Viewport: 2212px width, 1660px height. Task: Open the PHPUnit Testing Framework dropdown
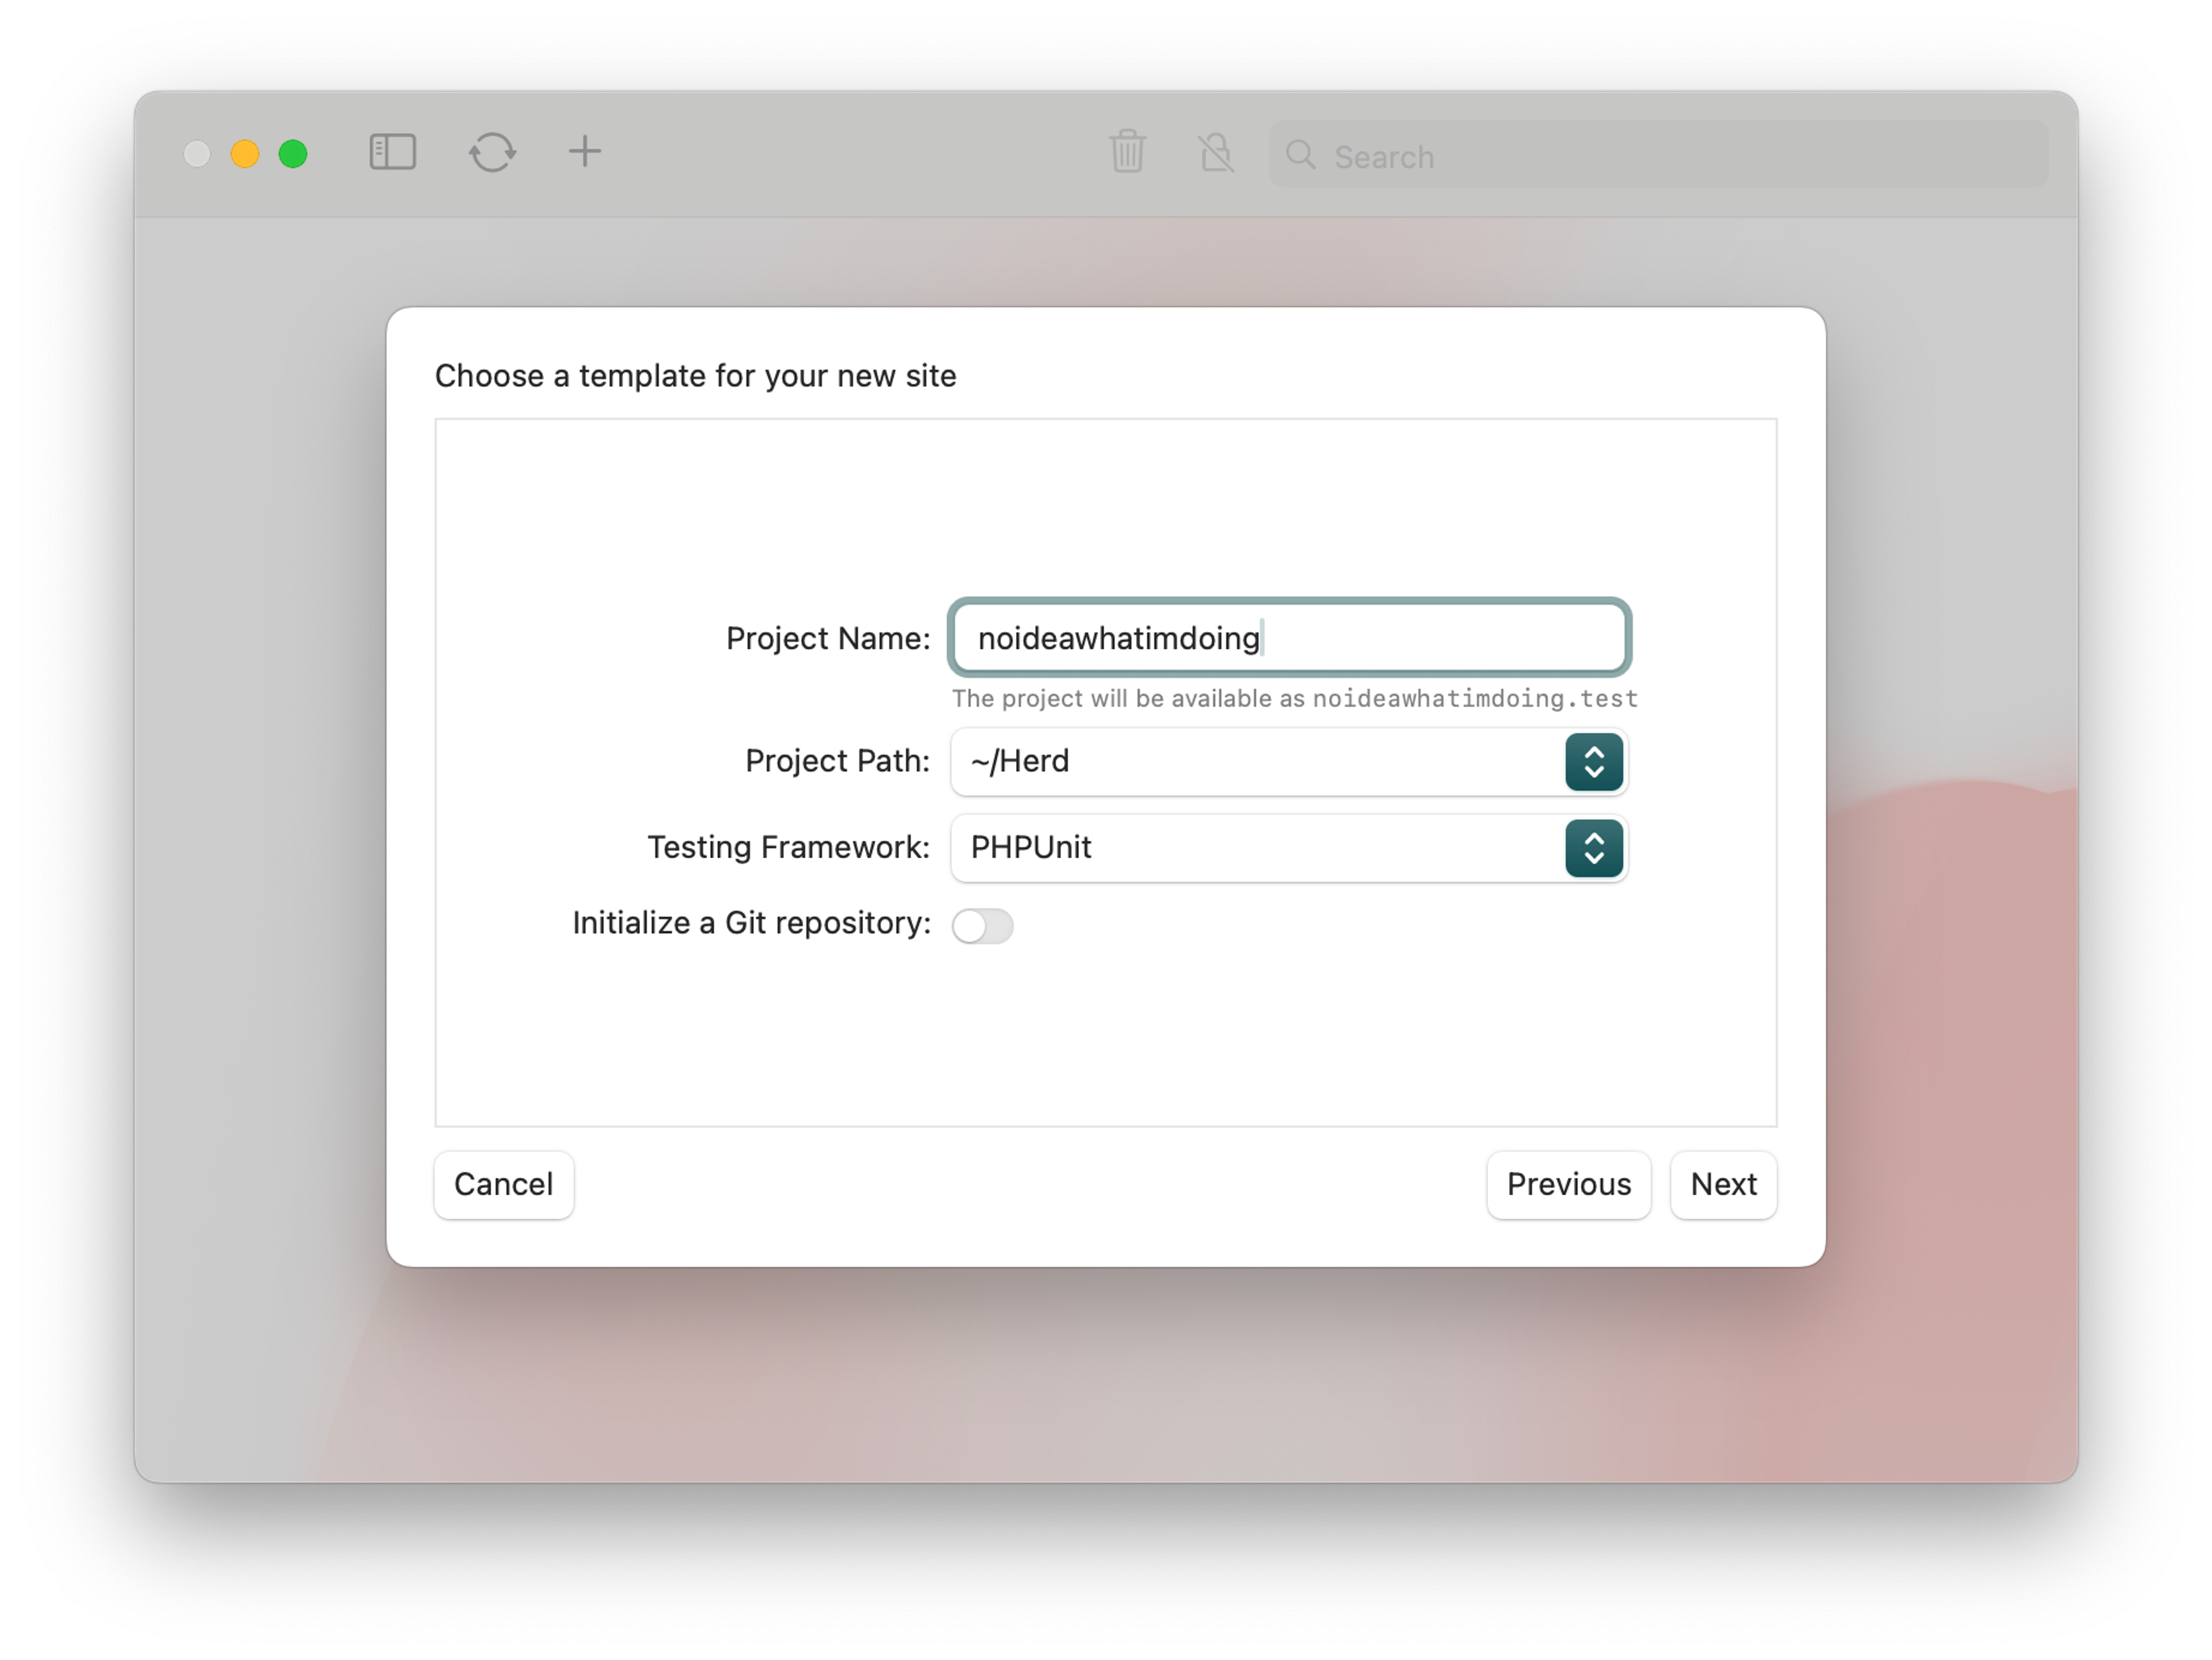1256,848
